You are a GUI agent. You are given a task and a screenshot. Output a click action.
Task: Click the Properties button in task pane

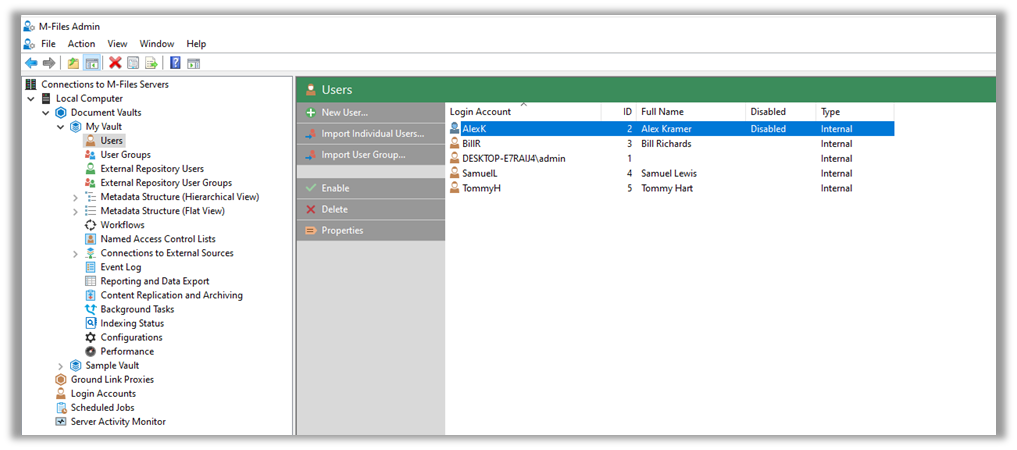(x=371, y=230)
